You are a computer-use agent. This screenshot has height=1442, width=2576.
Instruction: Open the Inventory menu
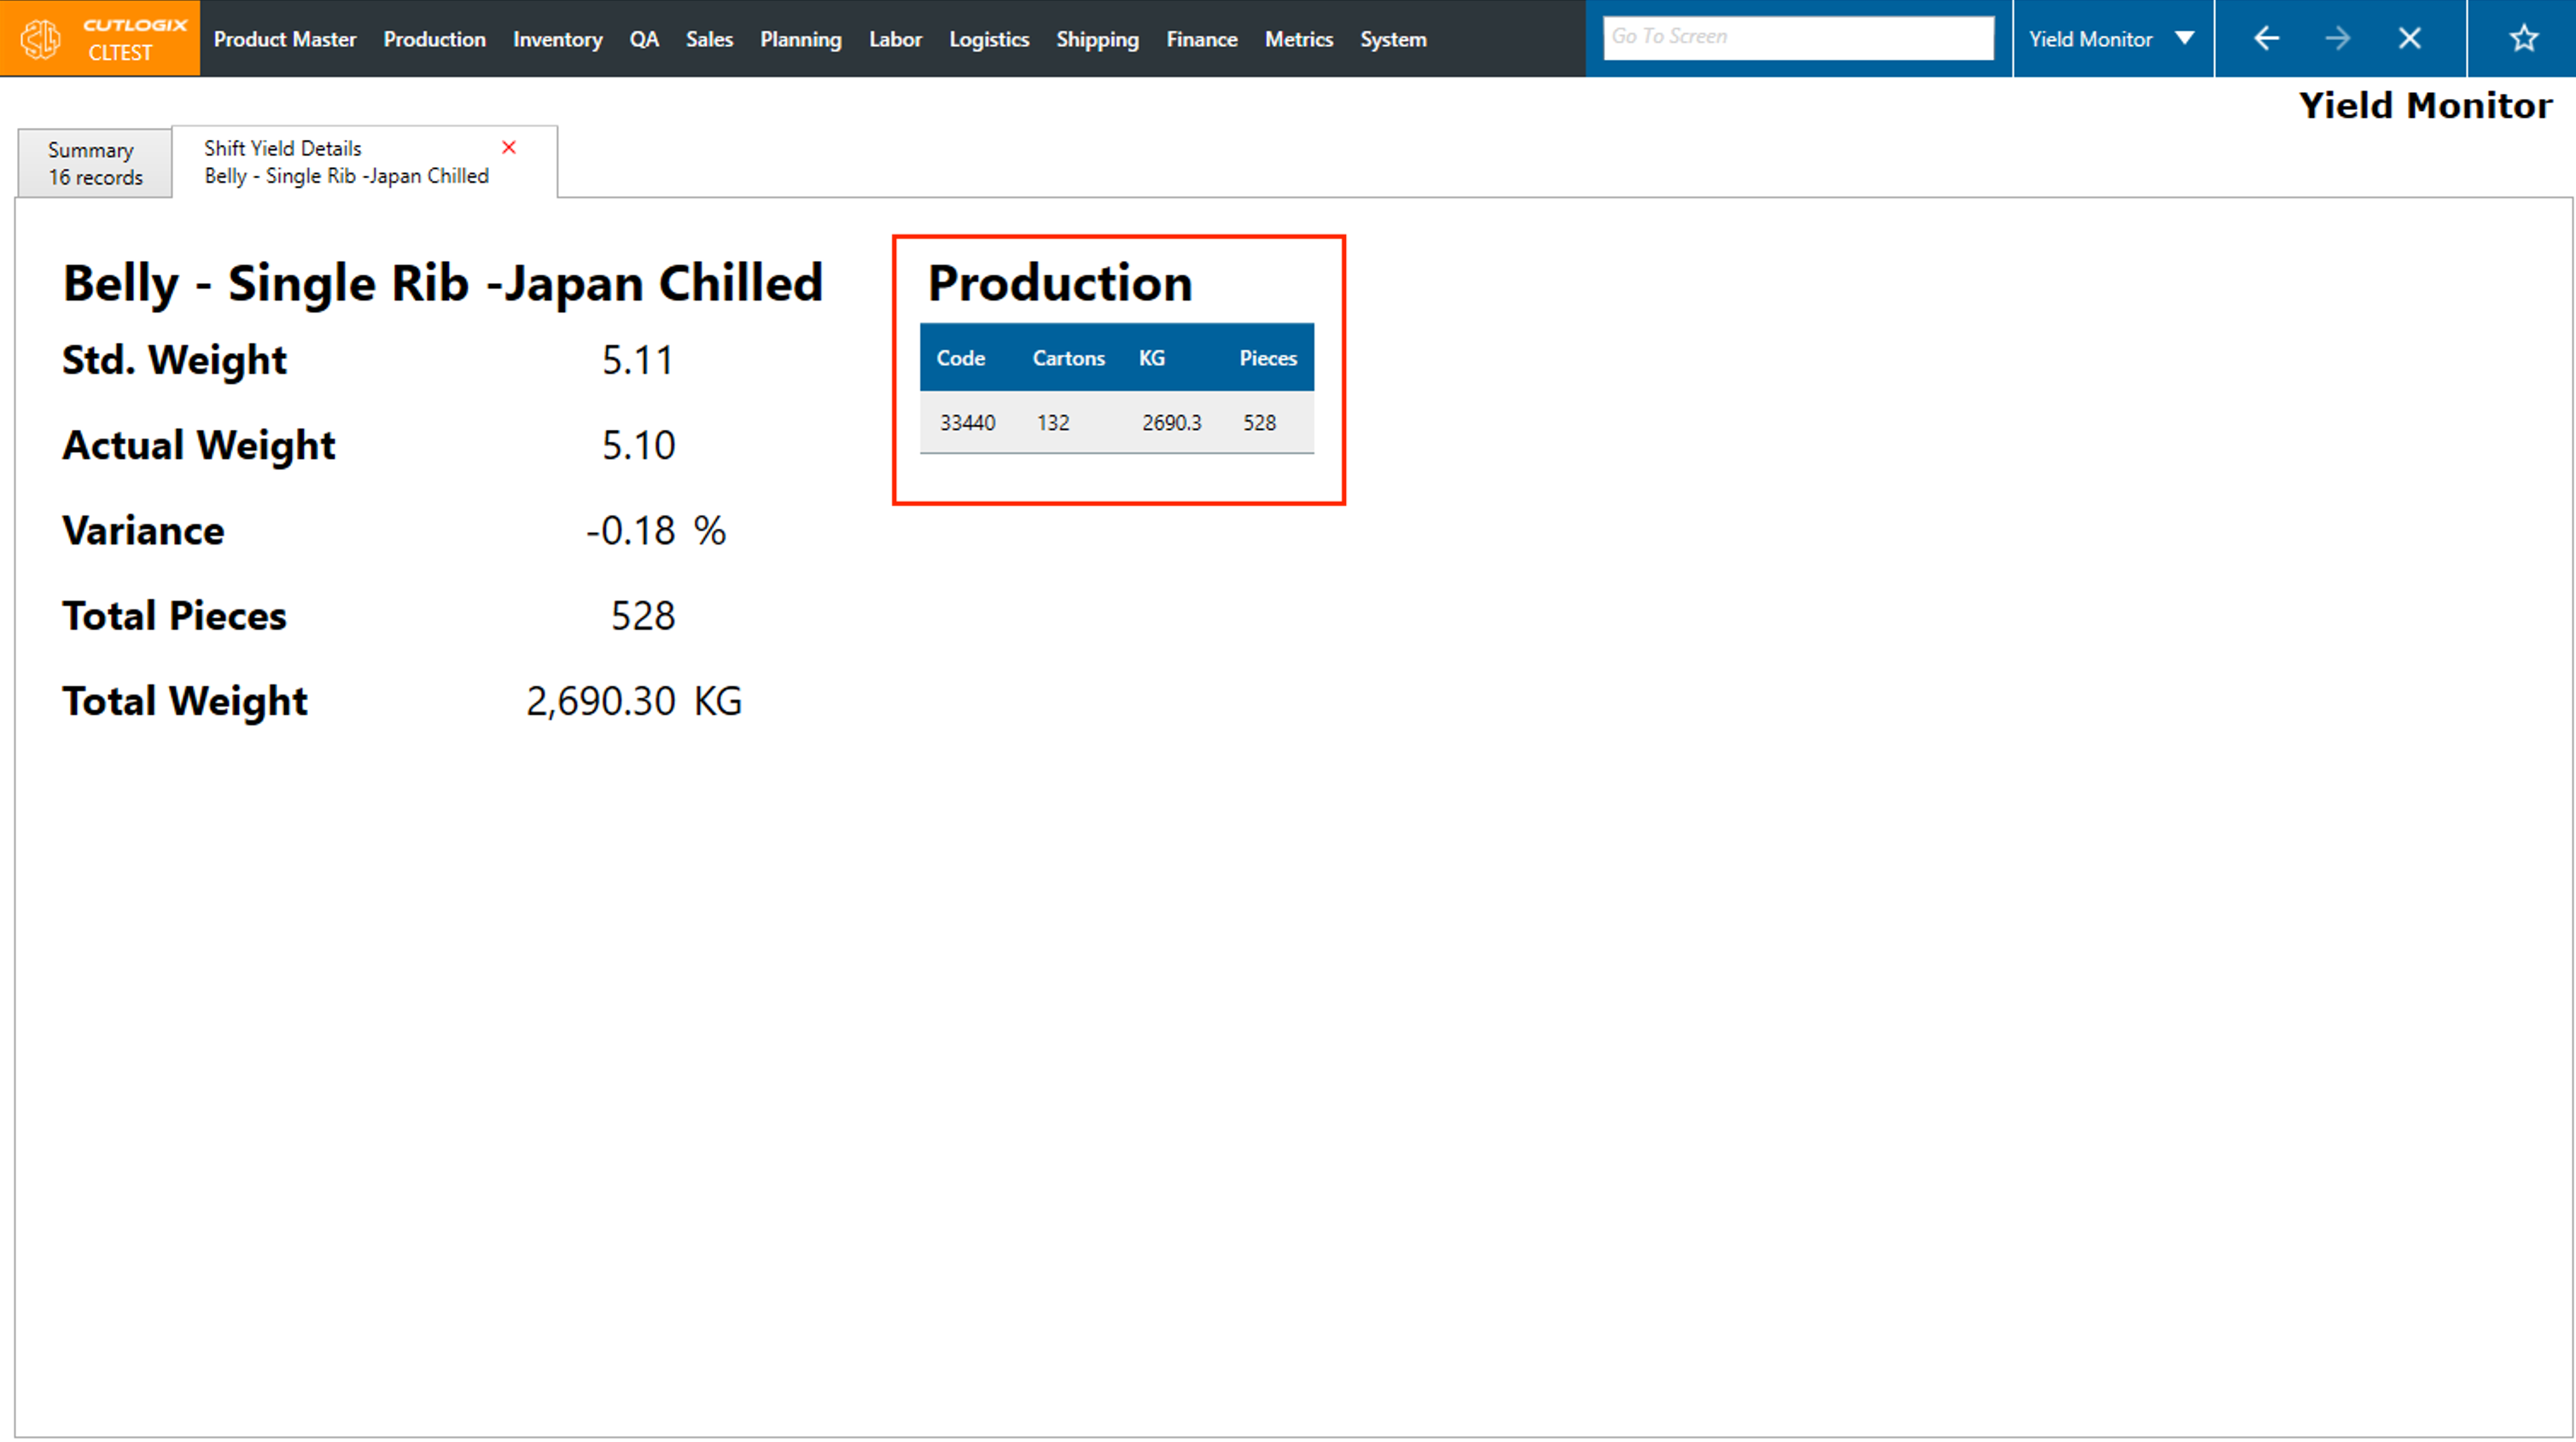coord(557,39)
